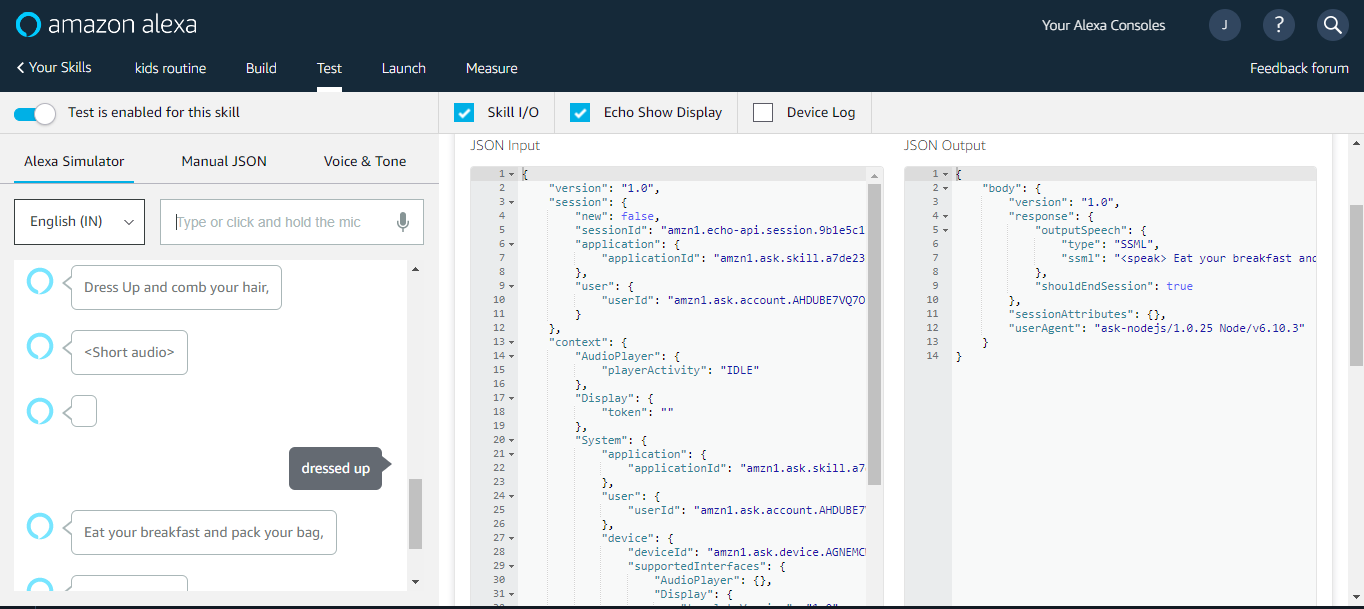Viewport: 1364px width, 609px height.
Task: Click the chat history scrollbar thumb
Action: [415, 513]
